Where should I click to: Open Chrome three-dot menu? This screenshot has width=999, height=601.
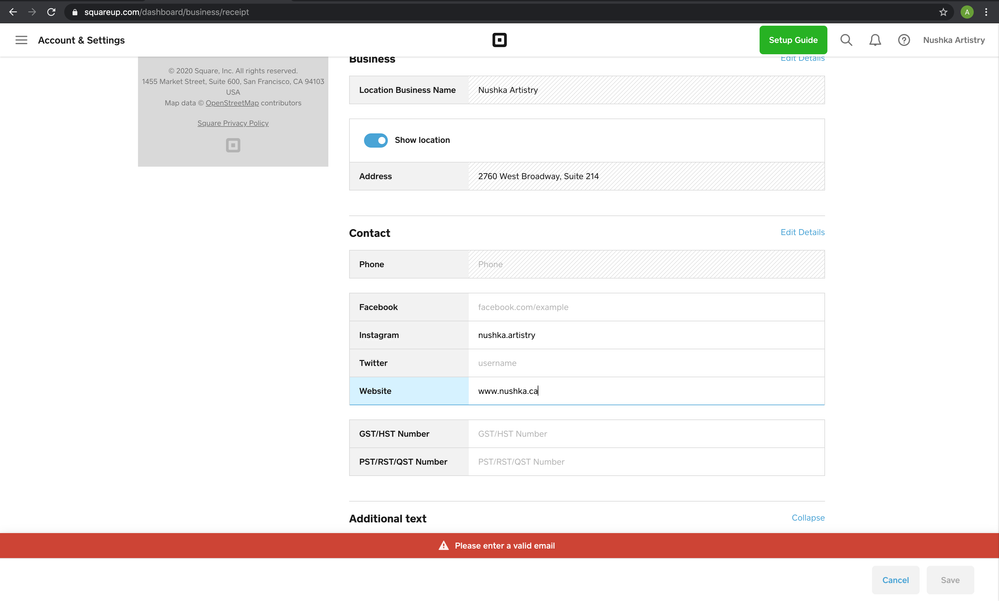pyautogui.click(x=986, y=12)
